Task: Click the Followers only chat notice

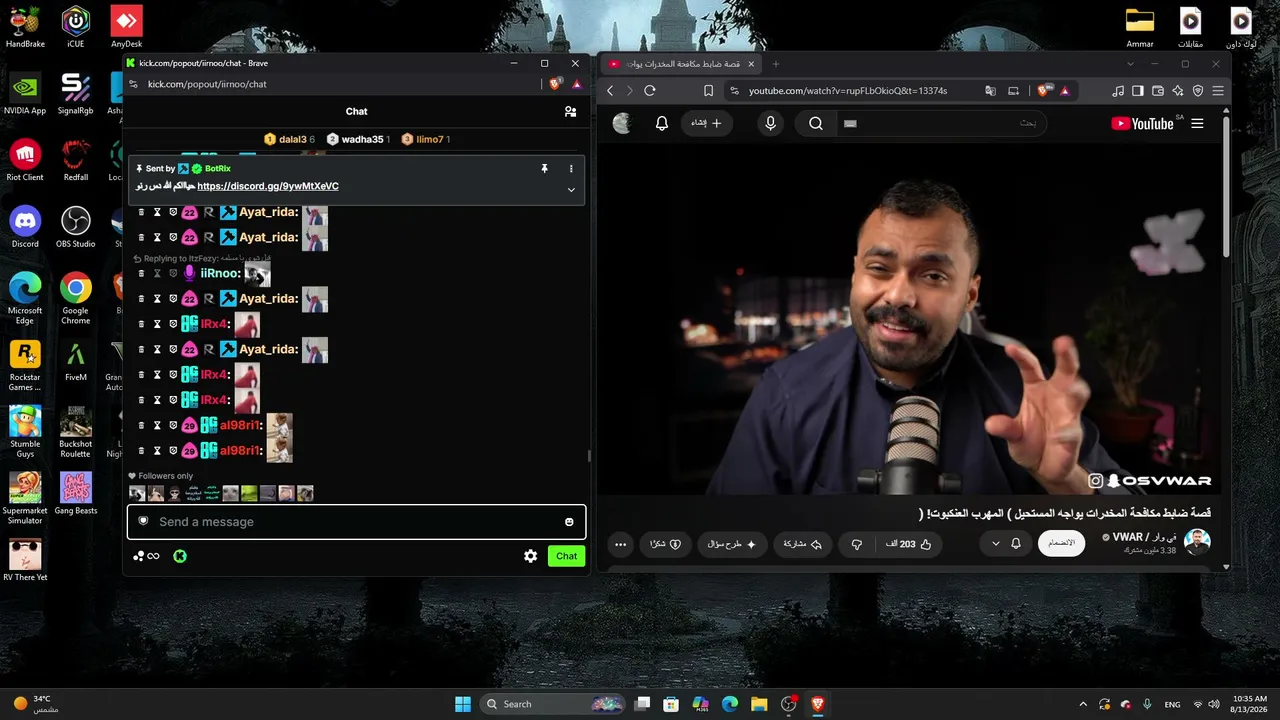Action: 161,476
